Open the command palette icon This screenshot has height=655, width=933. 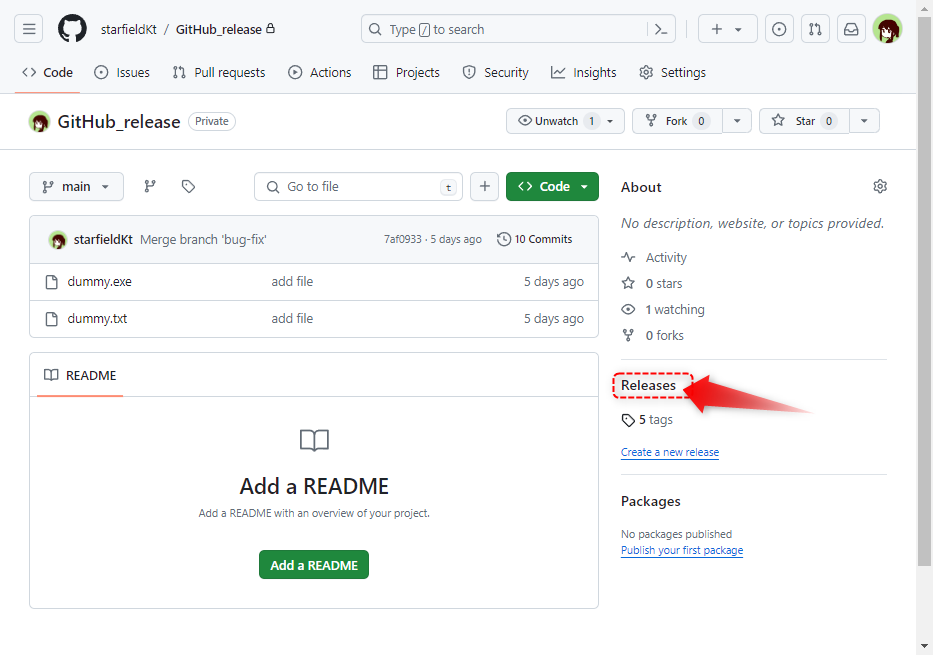point(660,29)
